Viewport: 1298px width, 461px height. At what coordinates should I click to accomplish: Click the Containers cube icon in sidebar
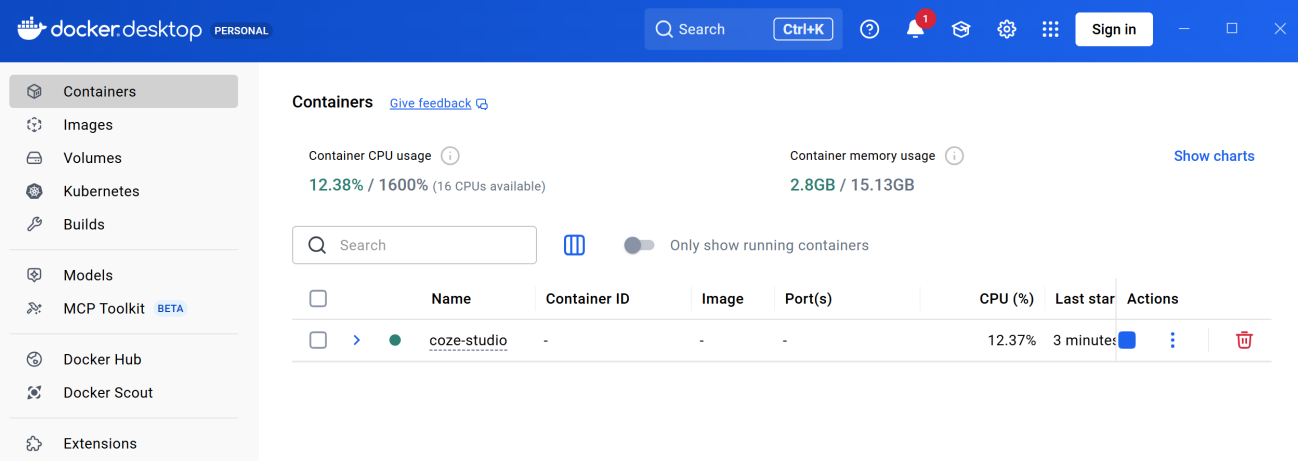click(34, 91)
